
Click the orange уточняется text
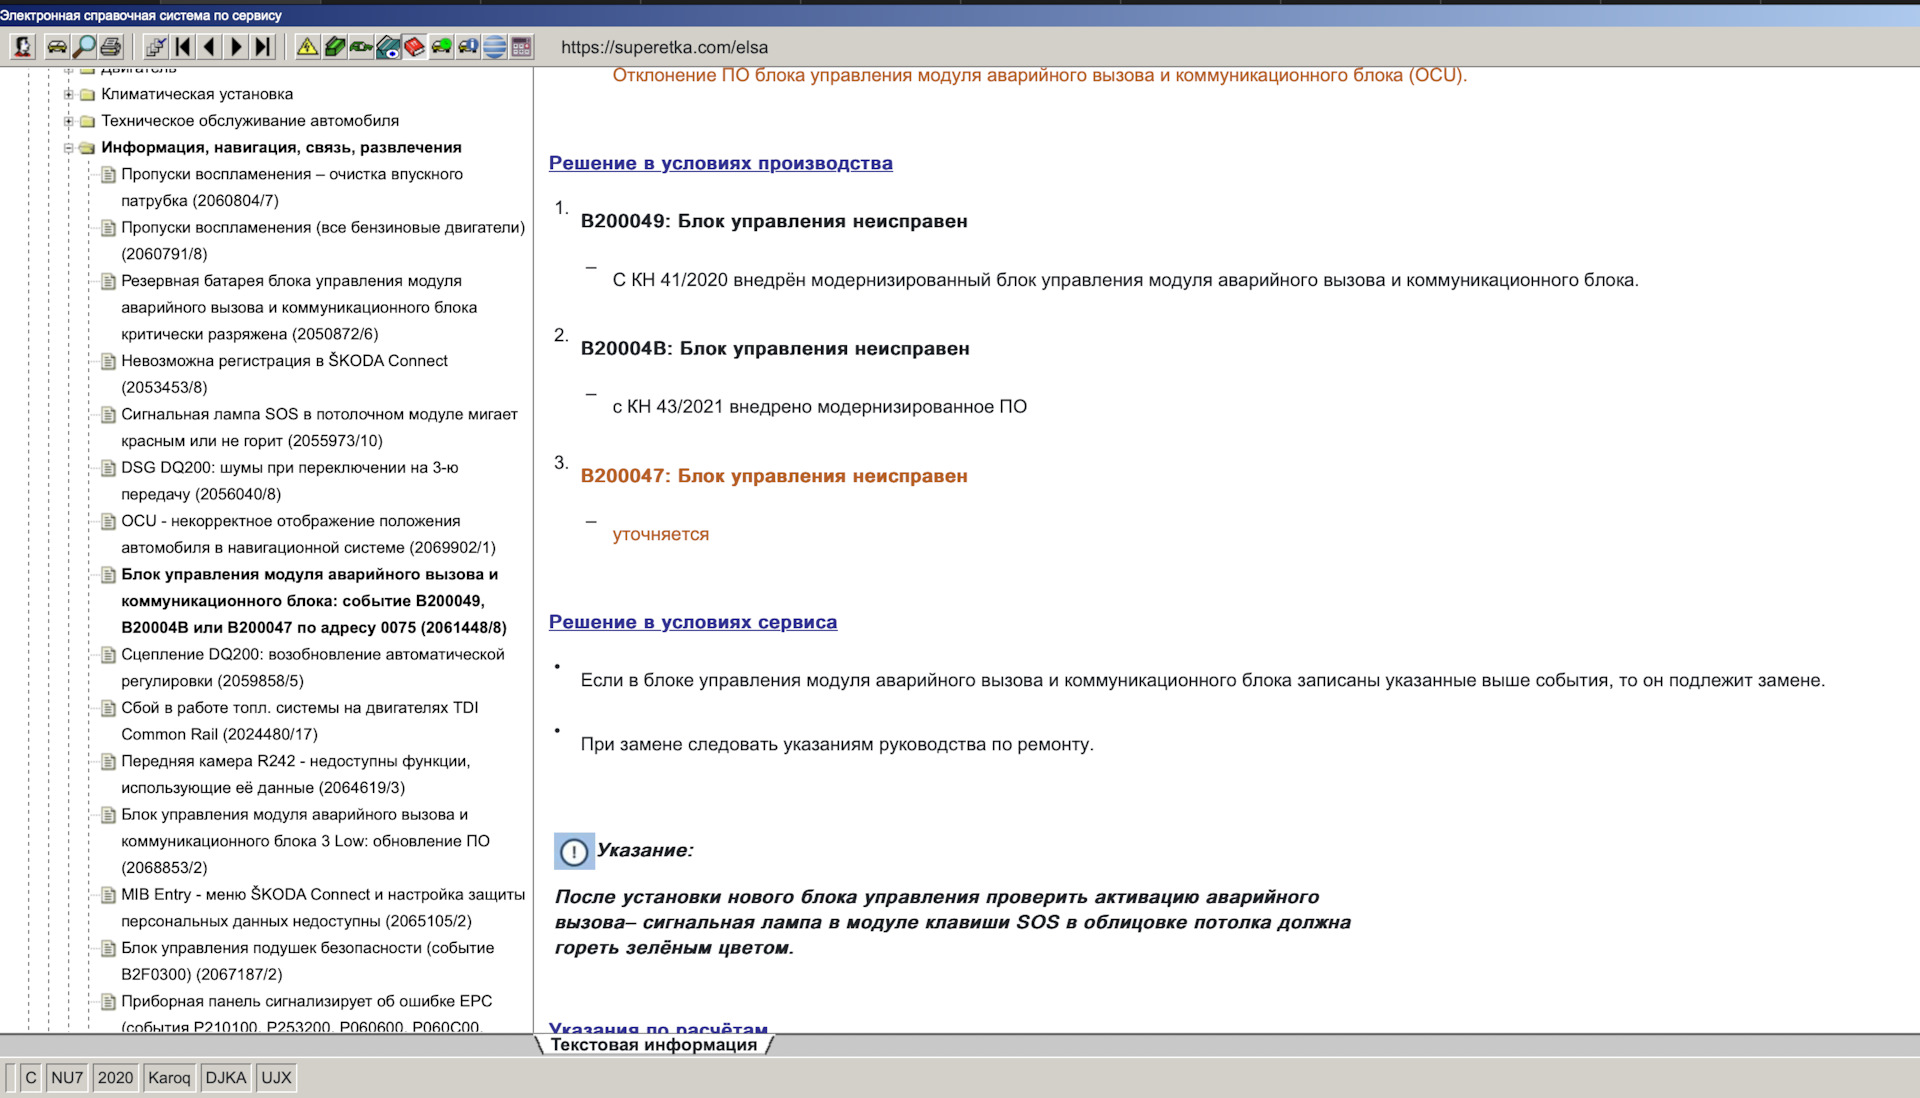pyautogui.click(x=661, y=534)
